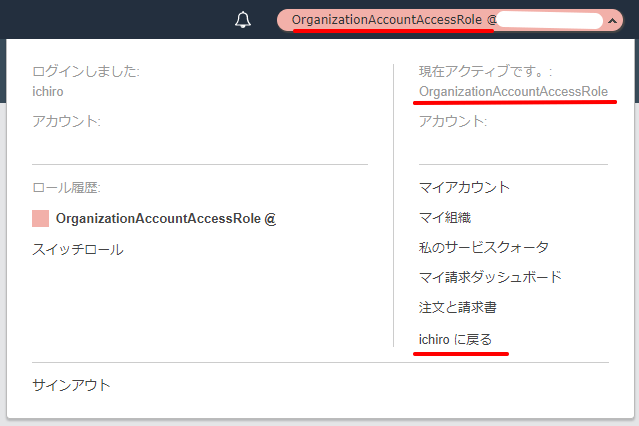Image resolution: width=639 pixels, height=426 pixels.
Task: Click the 現在アクティブです label
Action: (486, 71)
